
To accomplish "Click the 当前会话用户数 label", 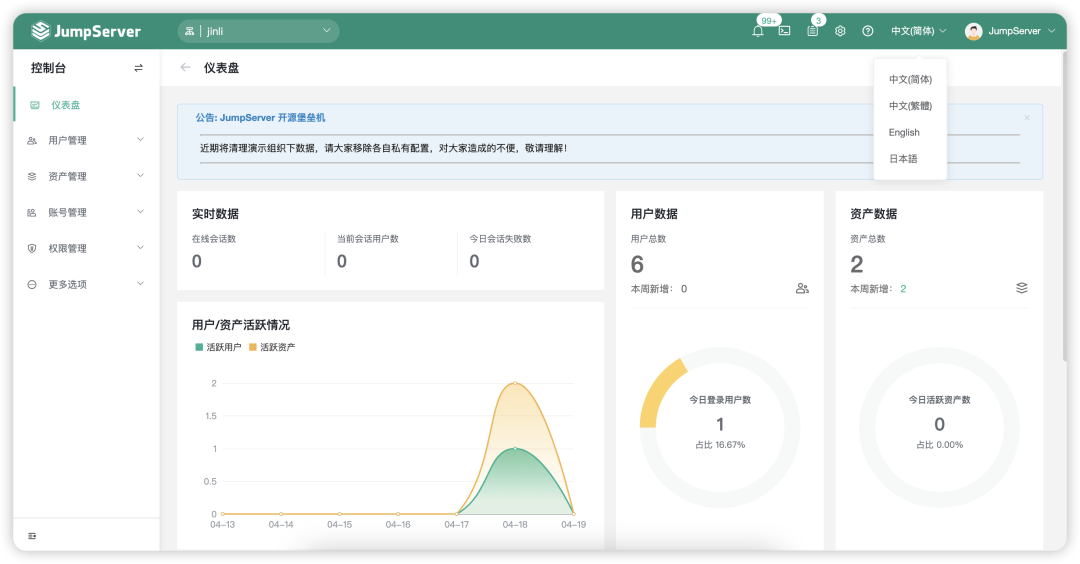I will point(368,239).
